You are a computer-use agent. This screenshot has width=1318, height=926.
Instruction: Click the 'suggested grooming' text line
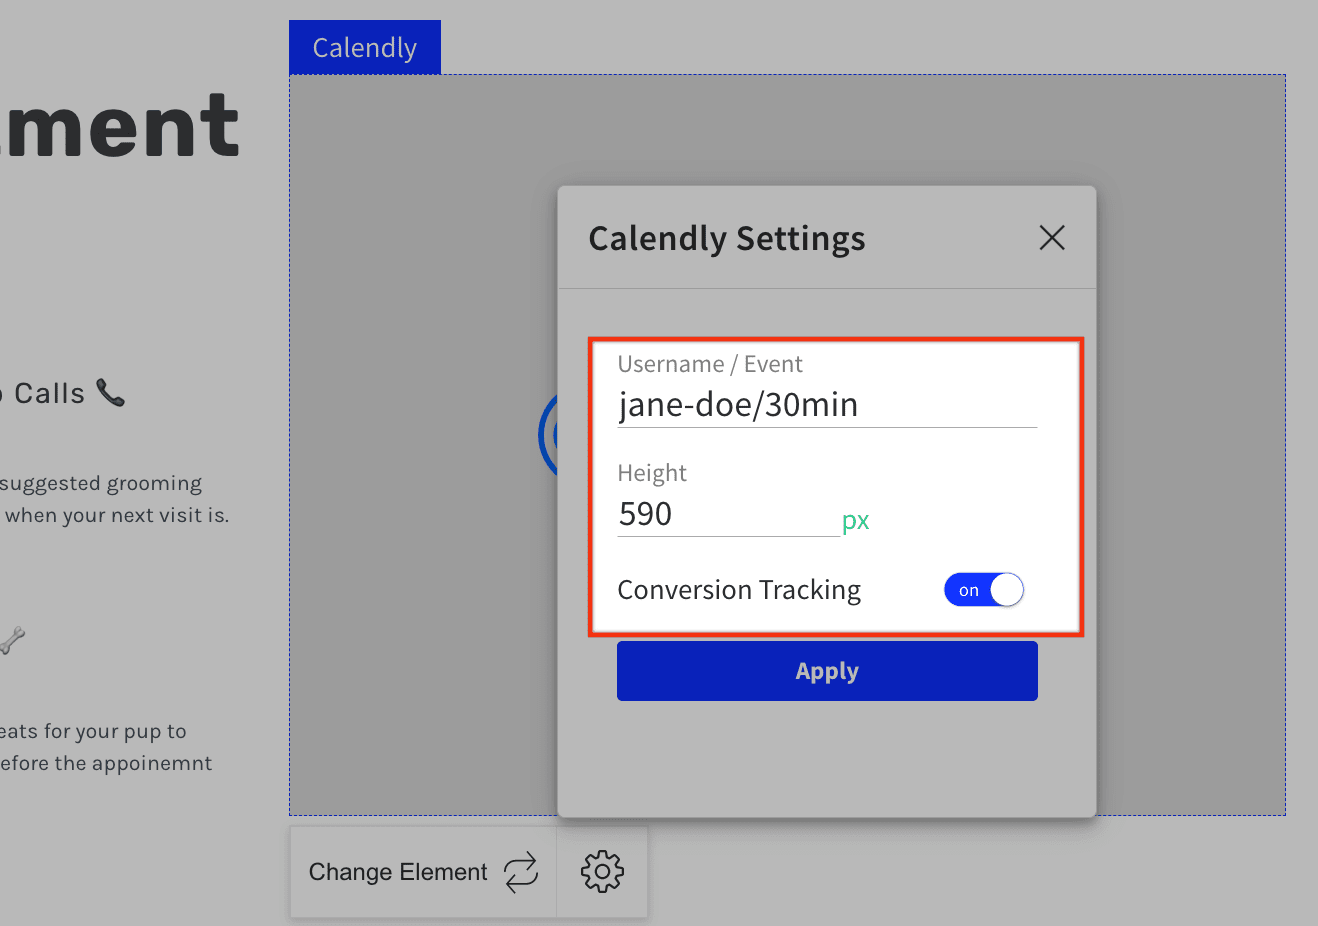[101, 484]
